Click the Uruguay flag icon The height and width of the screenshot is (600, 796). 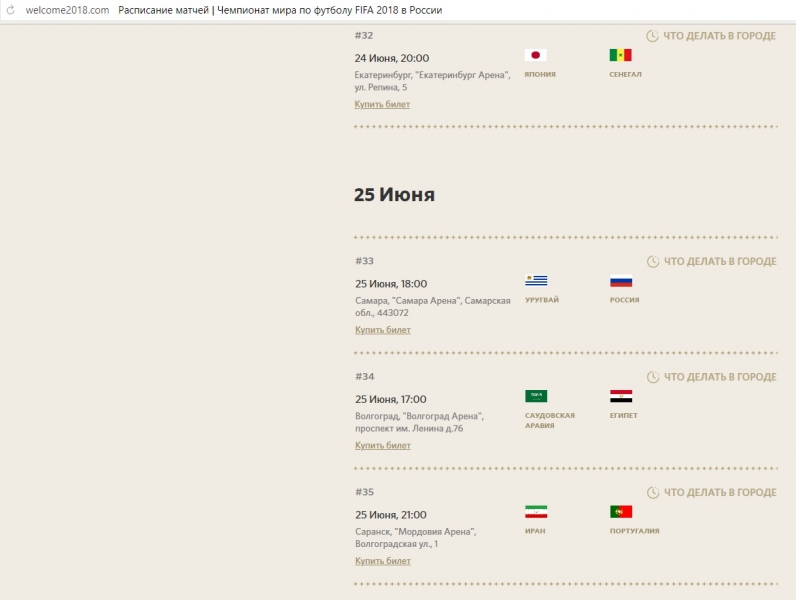pyautogui.click(x=535, y=281)
